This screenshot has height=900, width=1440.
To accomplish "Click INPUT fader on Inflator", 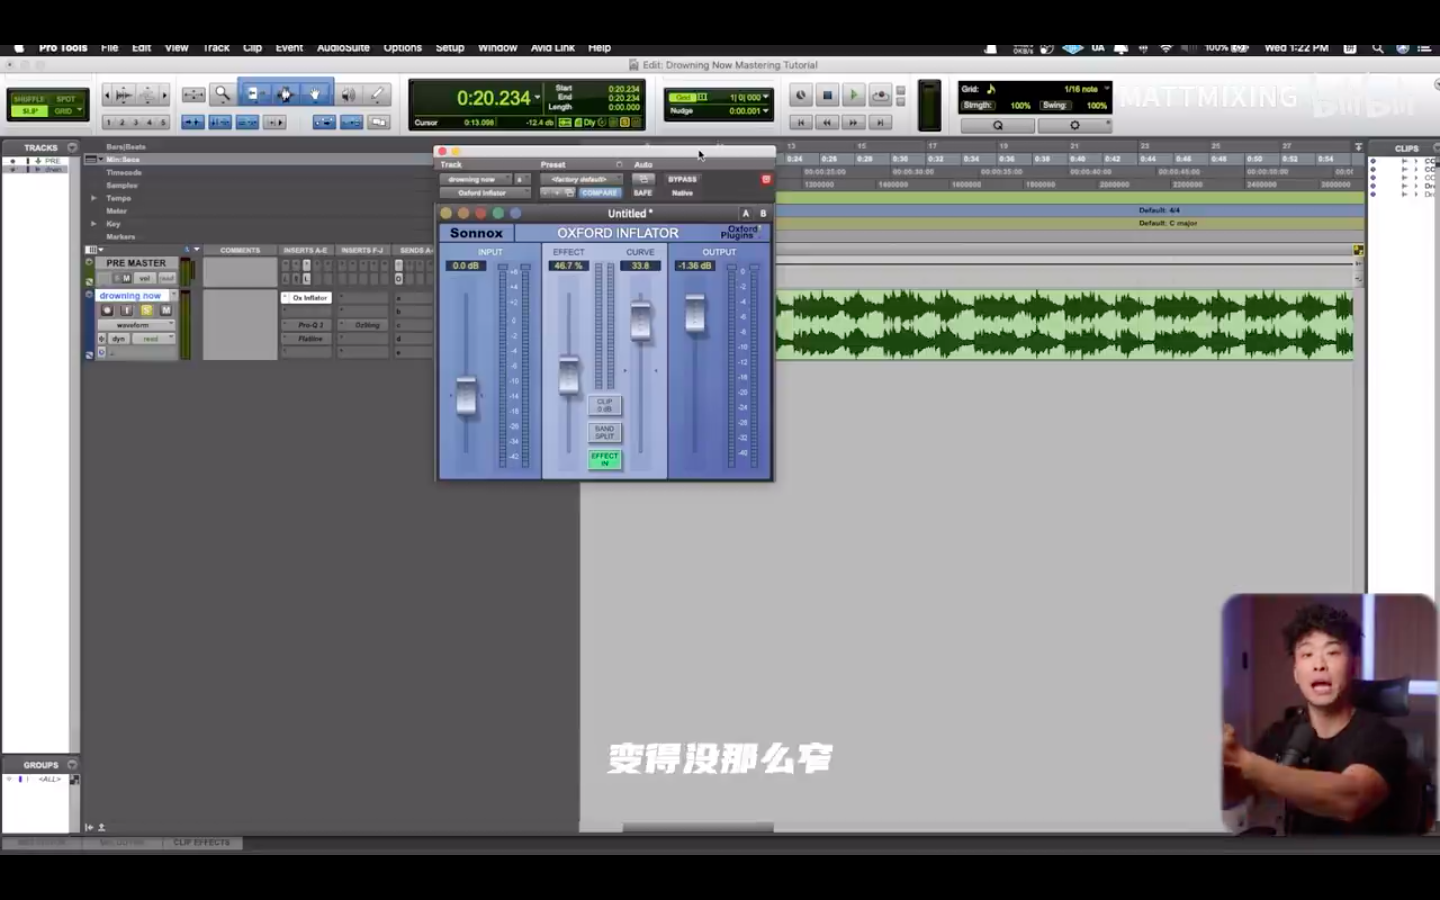I will point(466,396).
